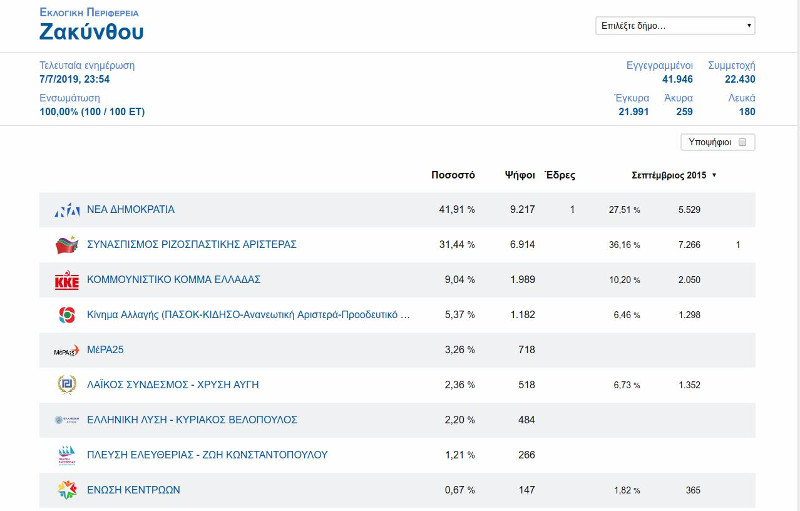Viewport: 800px width, 511px height.
Task: Click the 2015 value 10,20 %
Action: point(624,280)
